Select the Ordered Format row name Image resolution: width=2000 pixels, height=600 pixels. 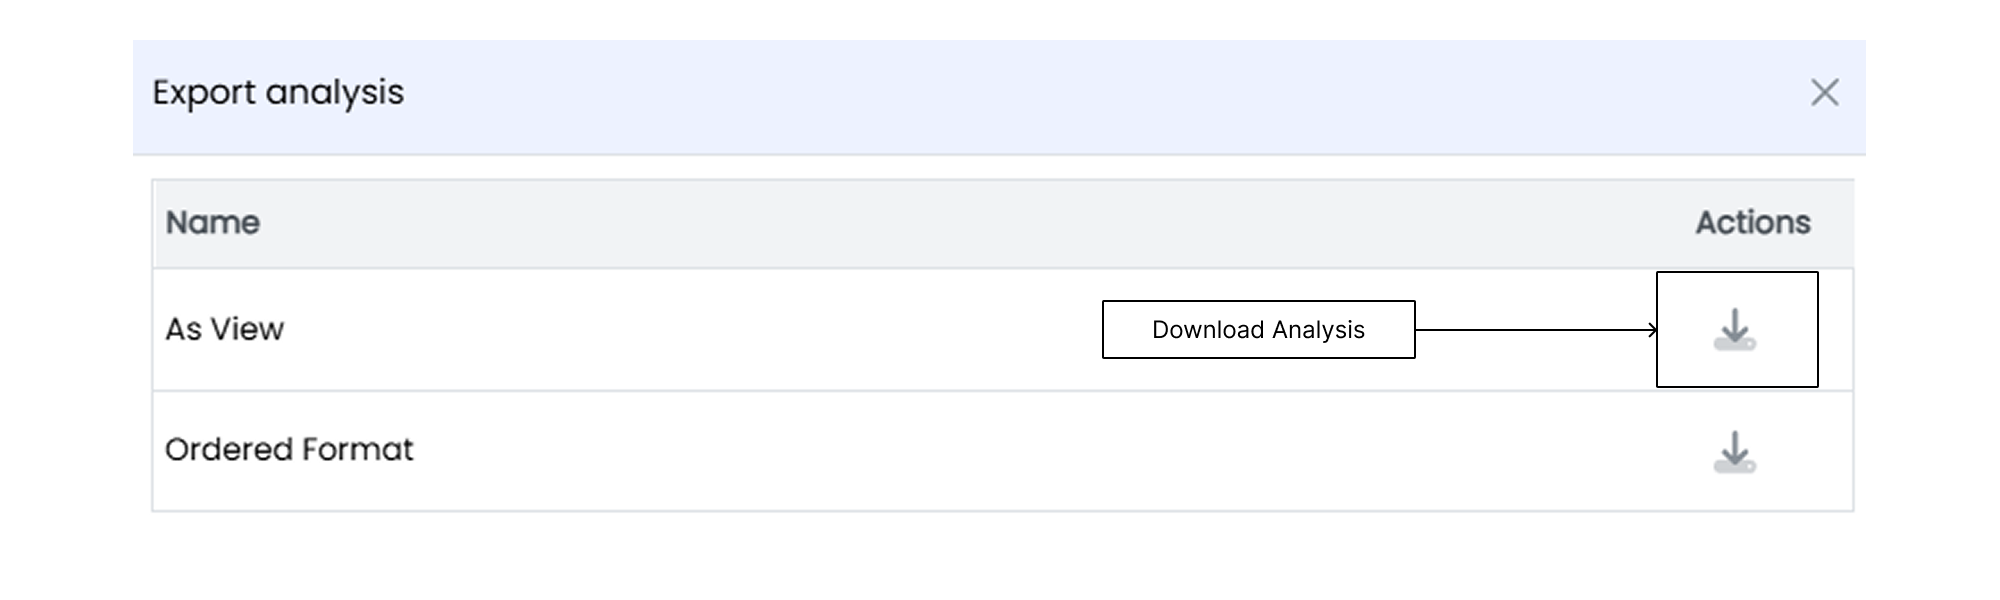pyautogui.click(x=289, y=450)
